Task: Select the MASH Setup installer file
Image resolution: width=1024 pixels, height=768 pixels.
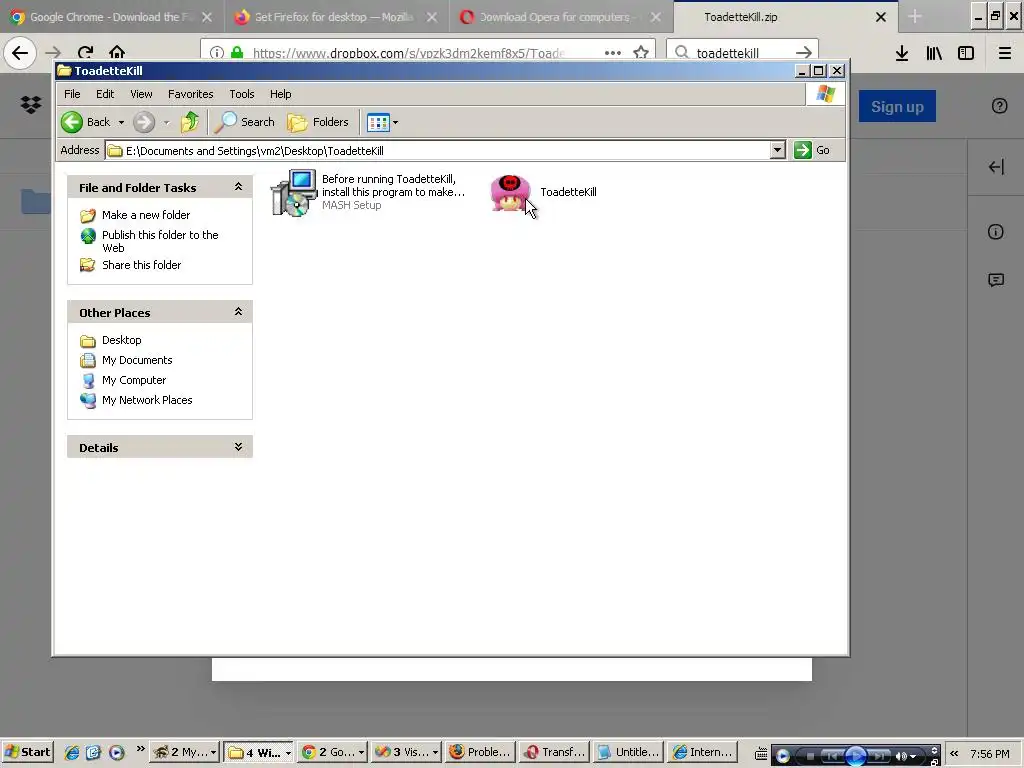Action: (x=368, y=192)
